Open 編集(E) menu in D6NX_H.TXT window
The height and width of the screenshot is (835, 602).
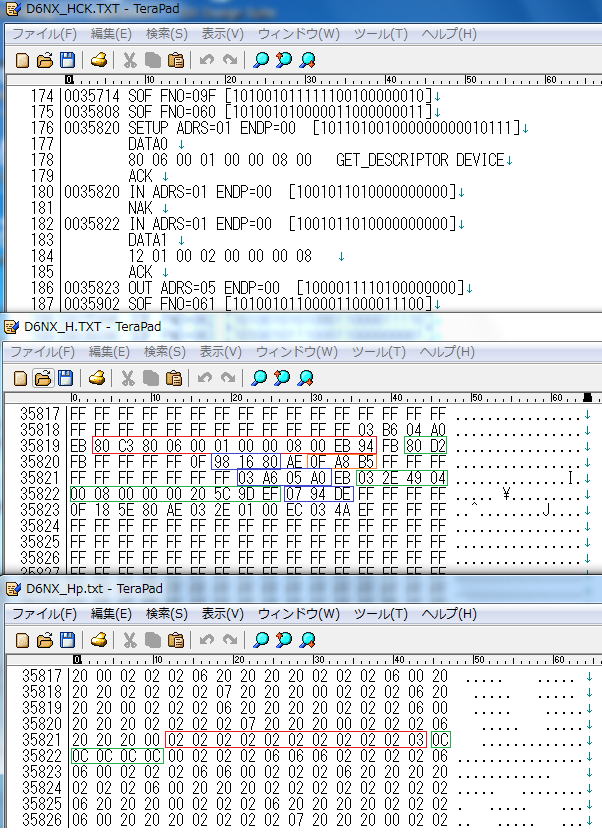click(110, 352)
